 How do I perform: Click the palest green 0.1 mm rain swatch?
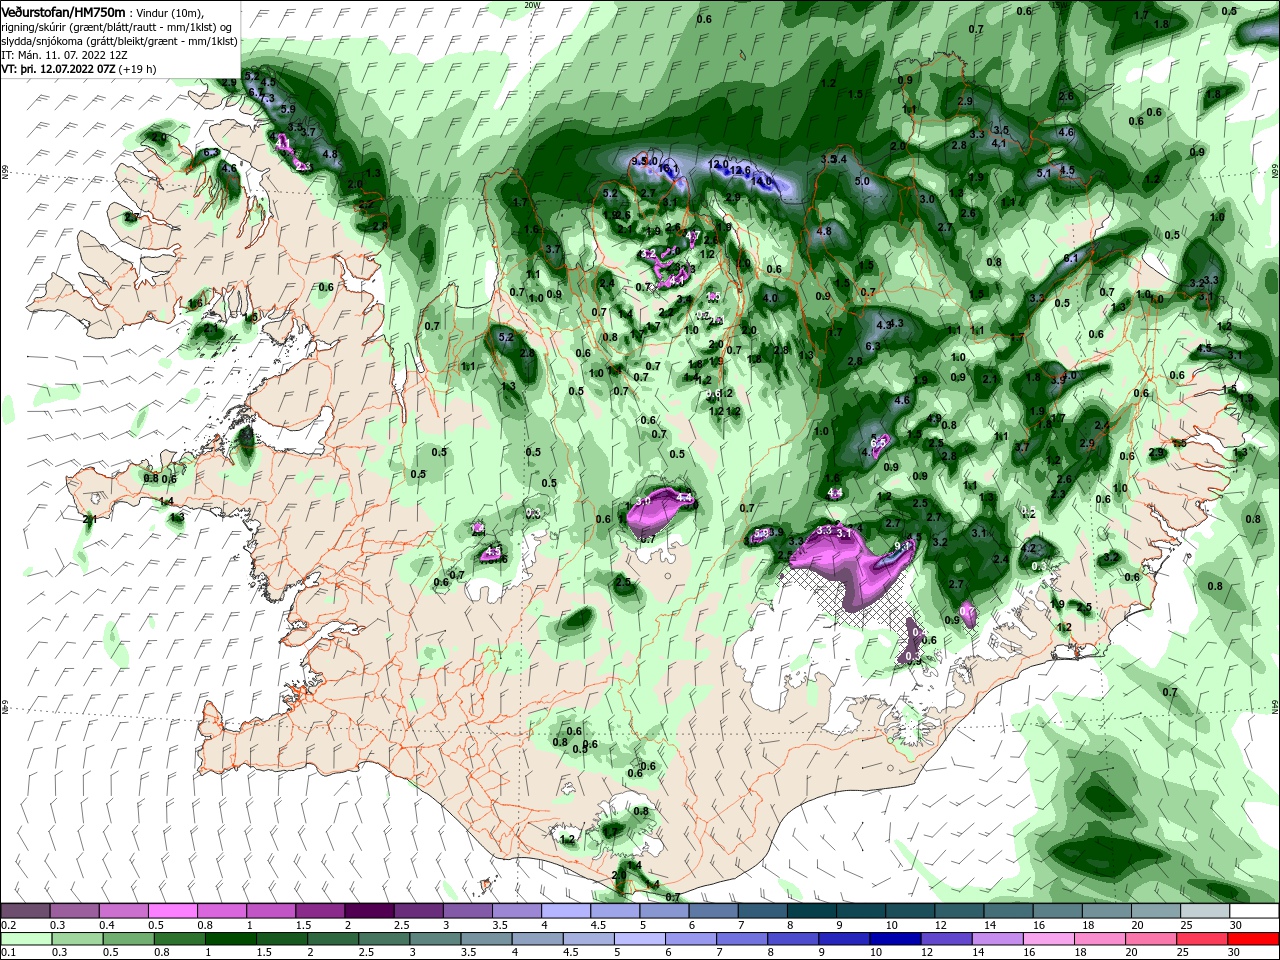(x=26, y=939)
